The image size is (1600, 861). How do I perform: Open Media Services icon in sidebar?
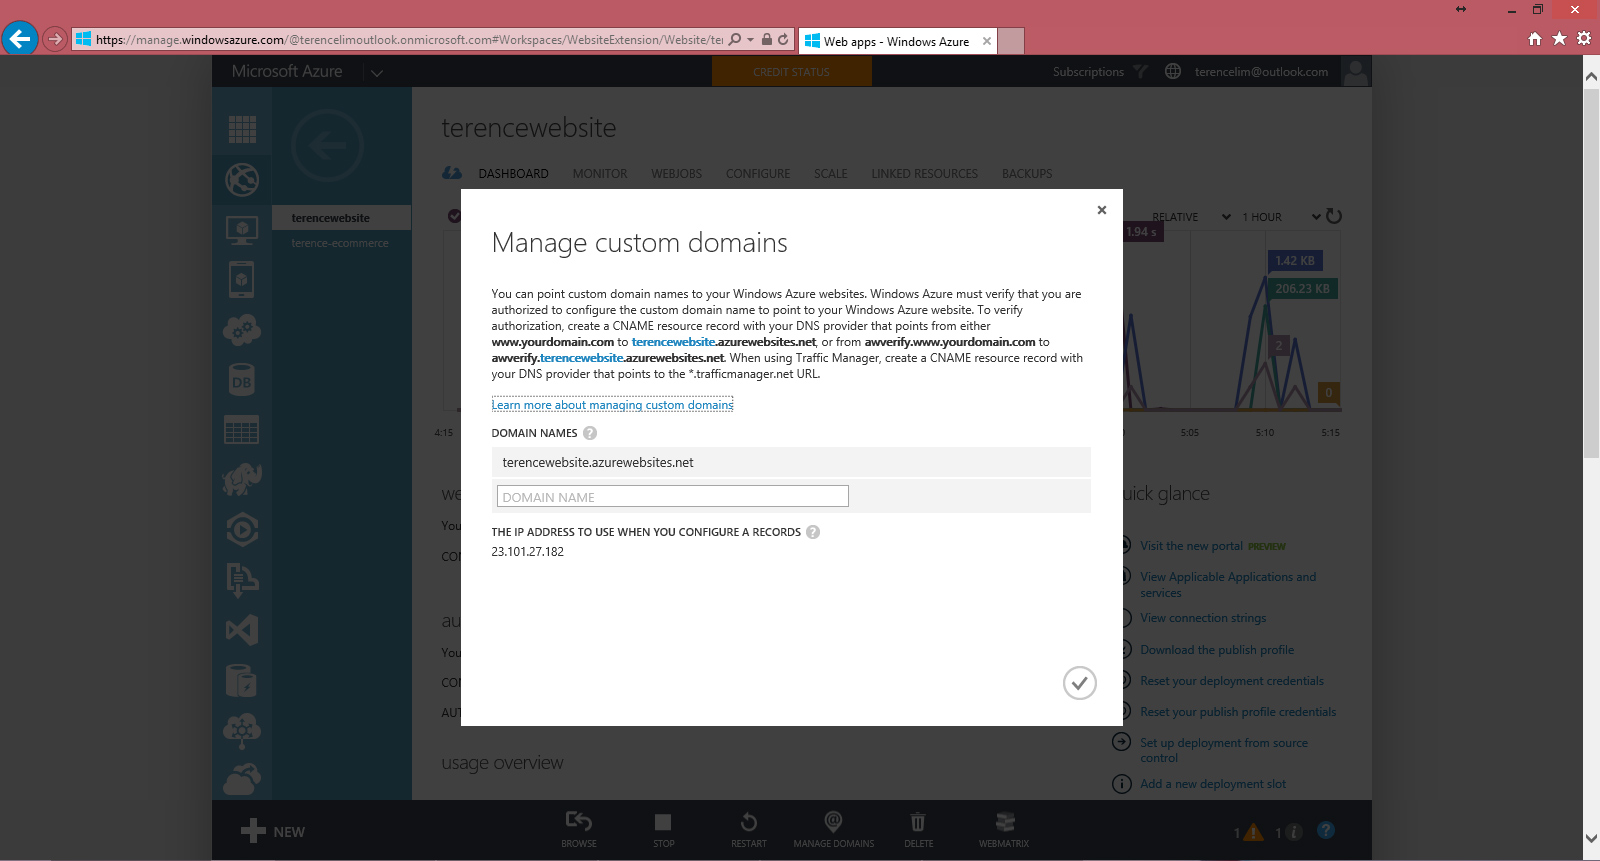tap(242, 529)
